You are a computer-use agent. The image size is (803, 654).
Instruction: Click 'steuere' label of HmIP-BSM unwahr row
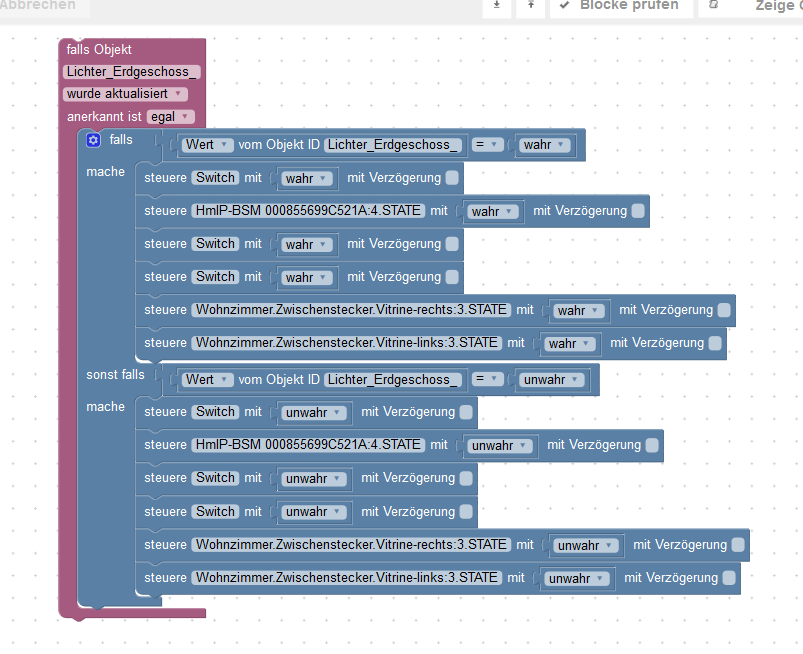165,445
